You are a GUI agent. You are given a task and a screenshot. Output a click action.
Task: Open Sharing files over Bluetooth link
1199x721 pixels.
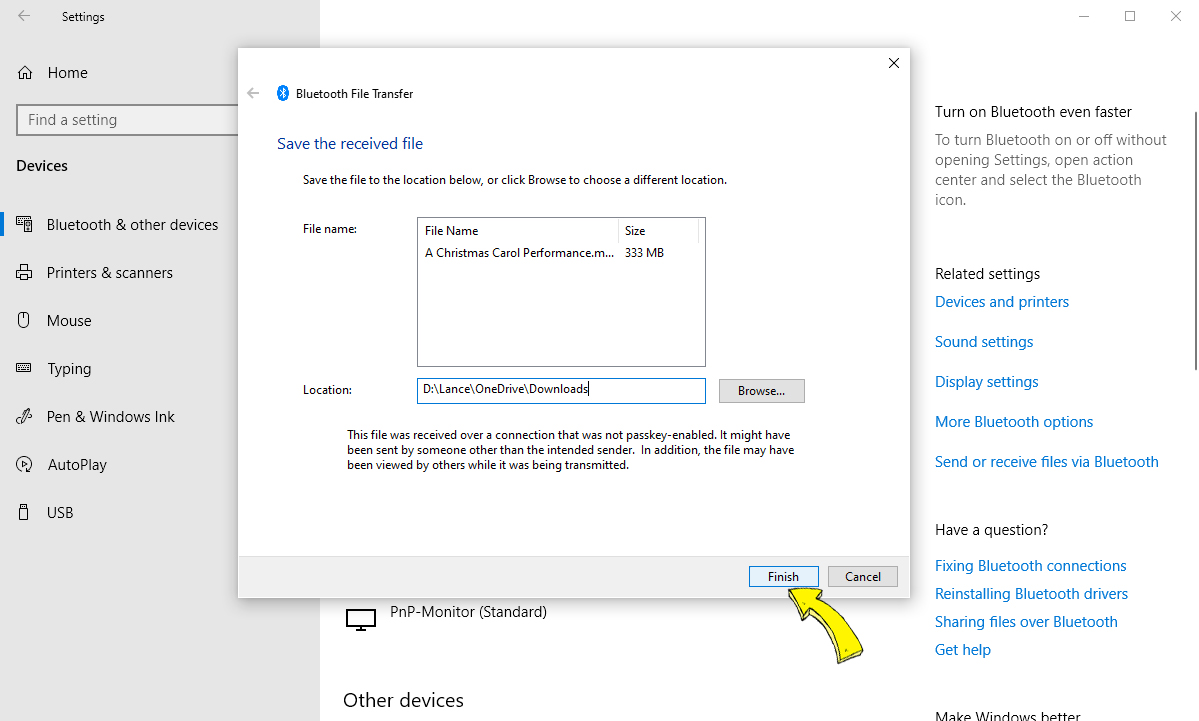pos(1026,622)
